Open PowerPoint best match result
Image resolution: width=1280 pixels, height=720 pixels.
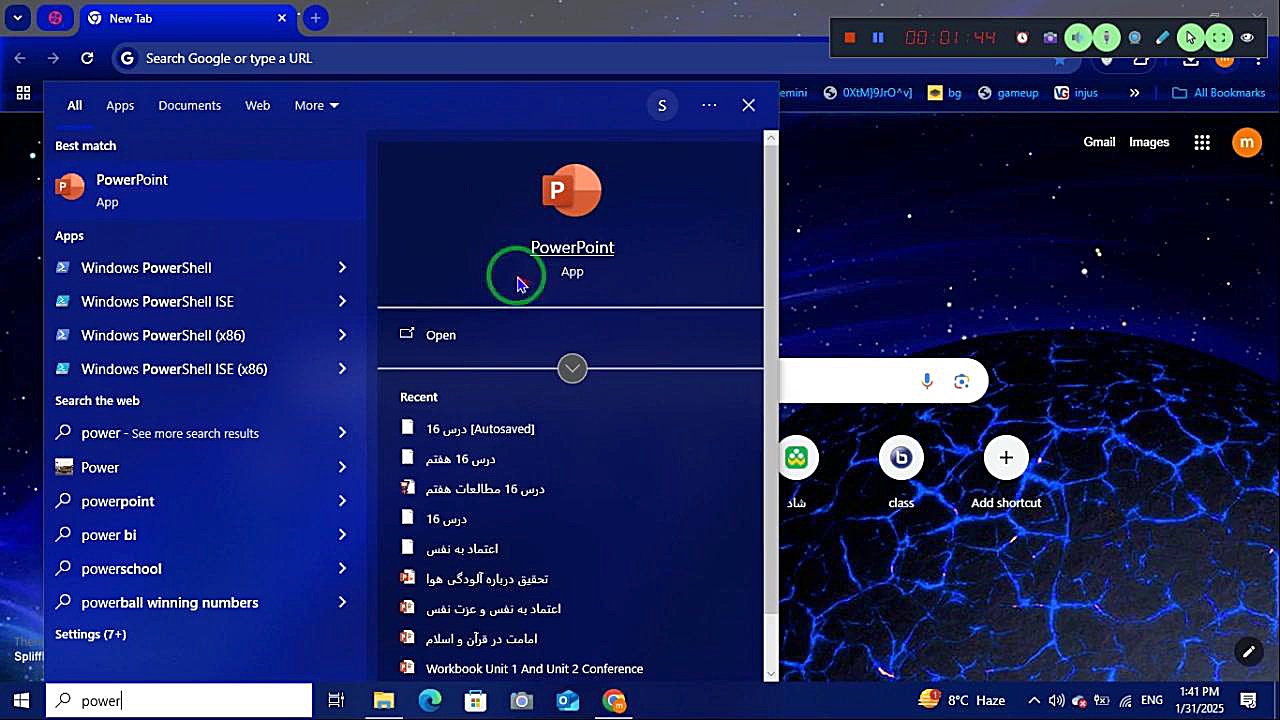(205, 189)
